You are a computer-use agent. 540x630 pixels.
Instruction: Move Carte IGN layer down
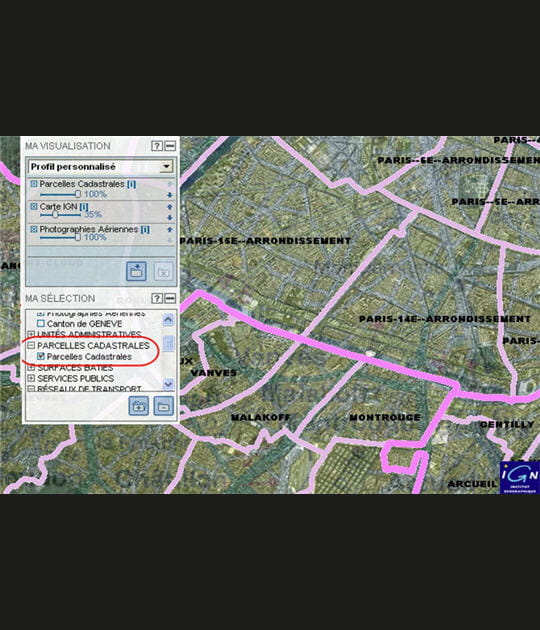tap(170, 217)
